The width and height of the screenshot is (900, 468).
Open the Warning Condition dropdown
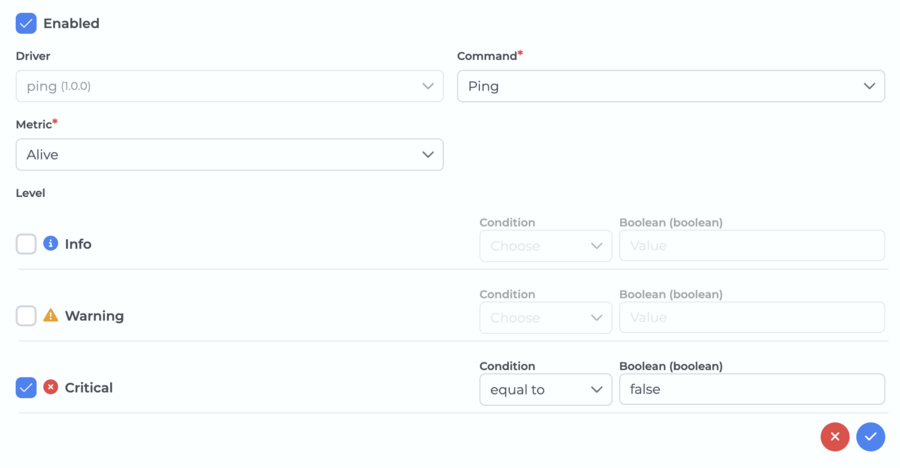point(546,318)
